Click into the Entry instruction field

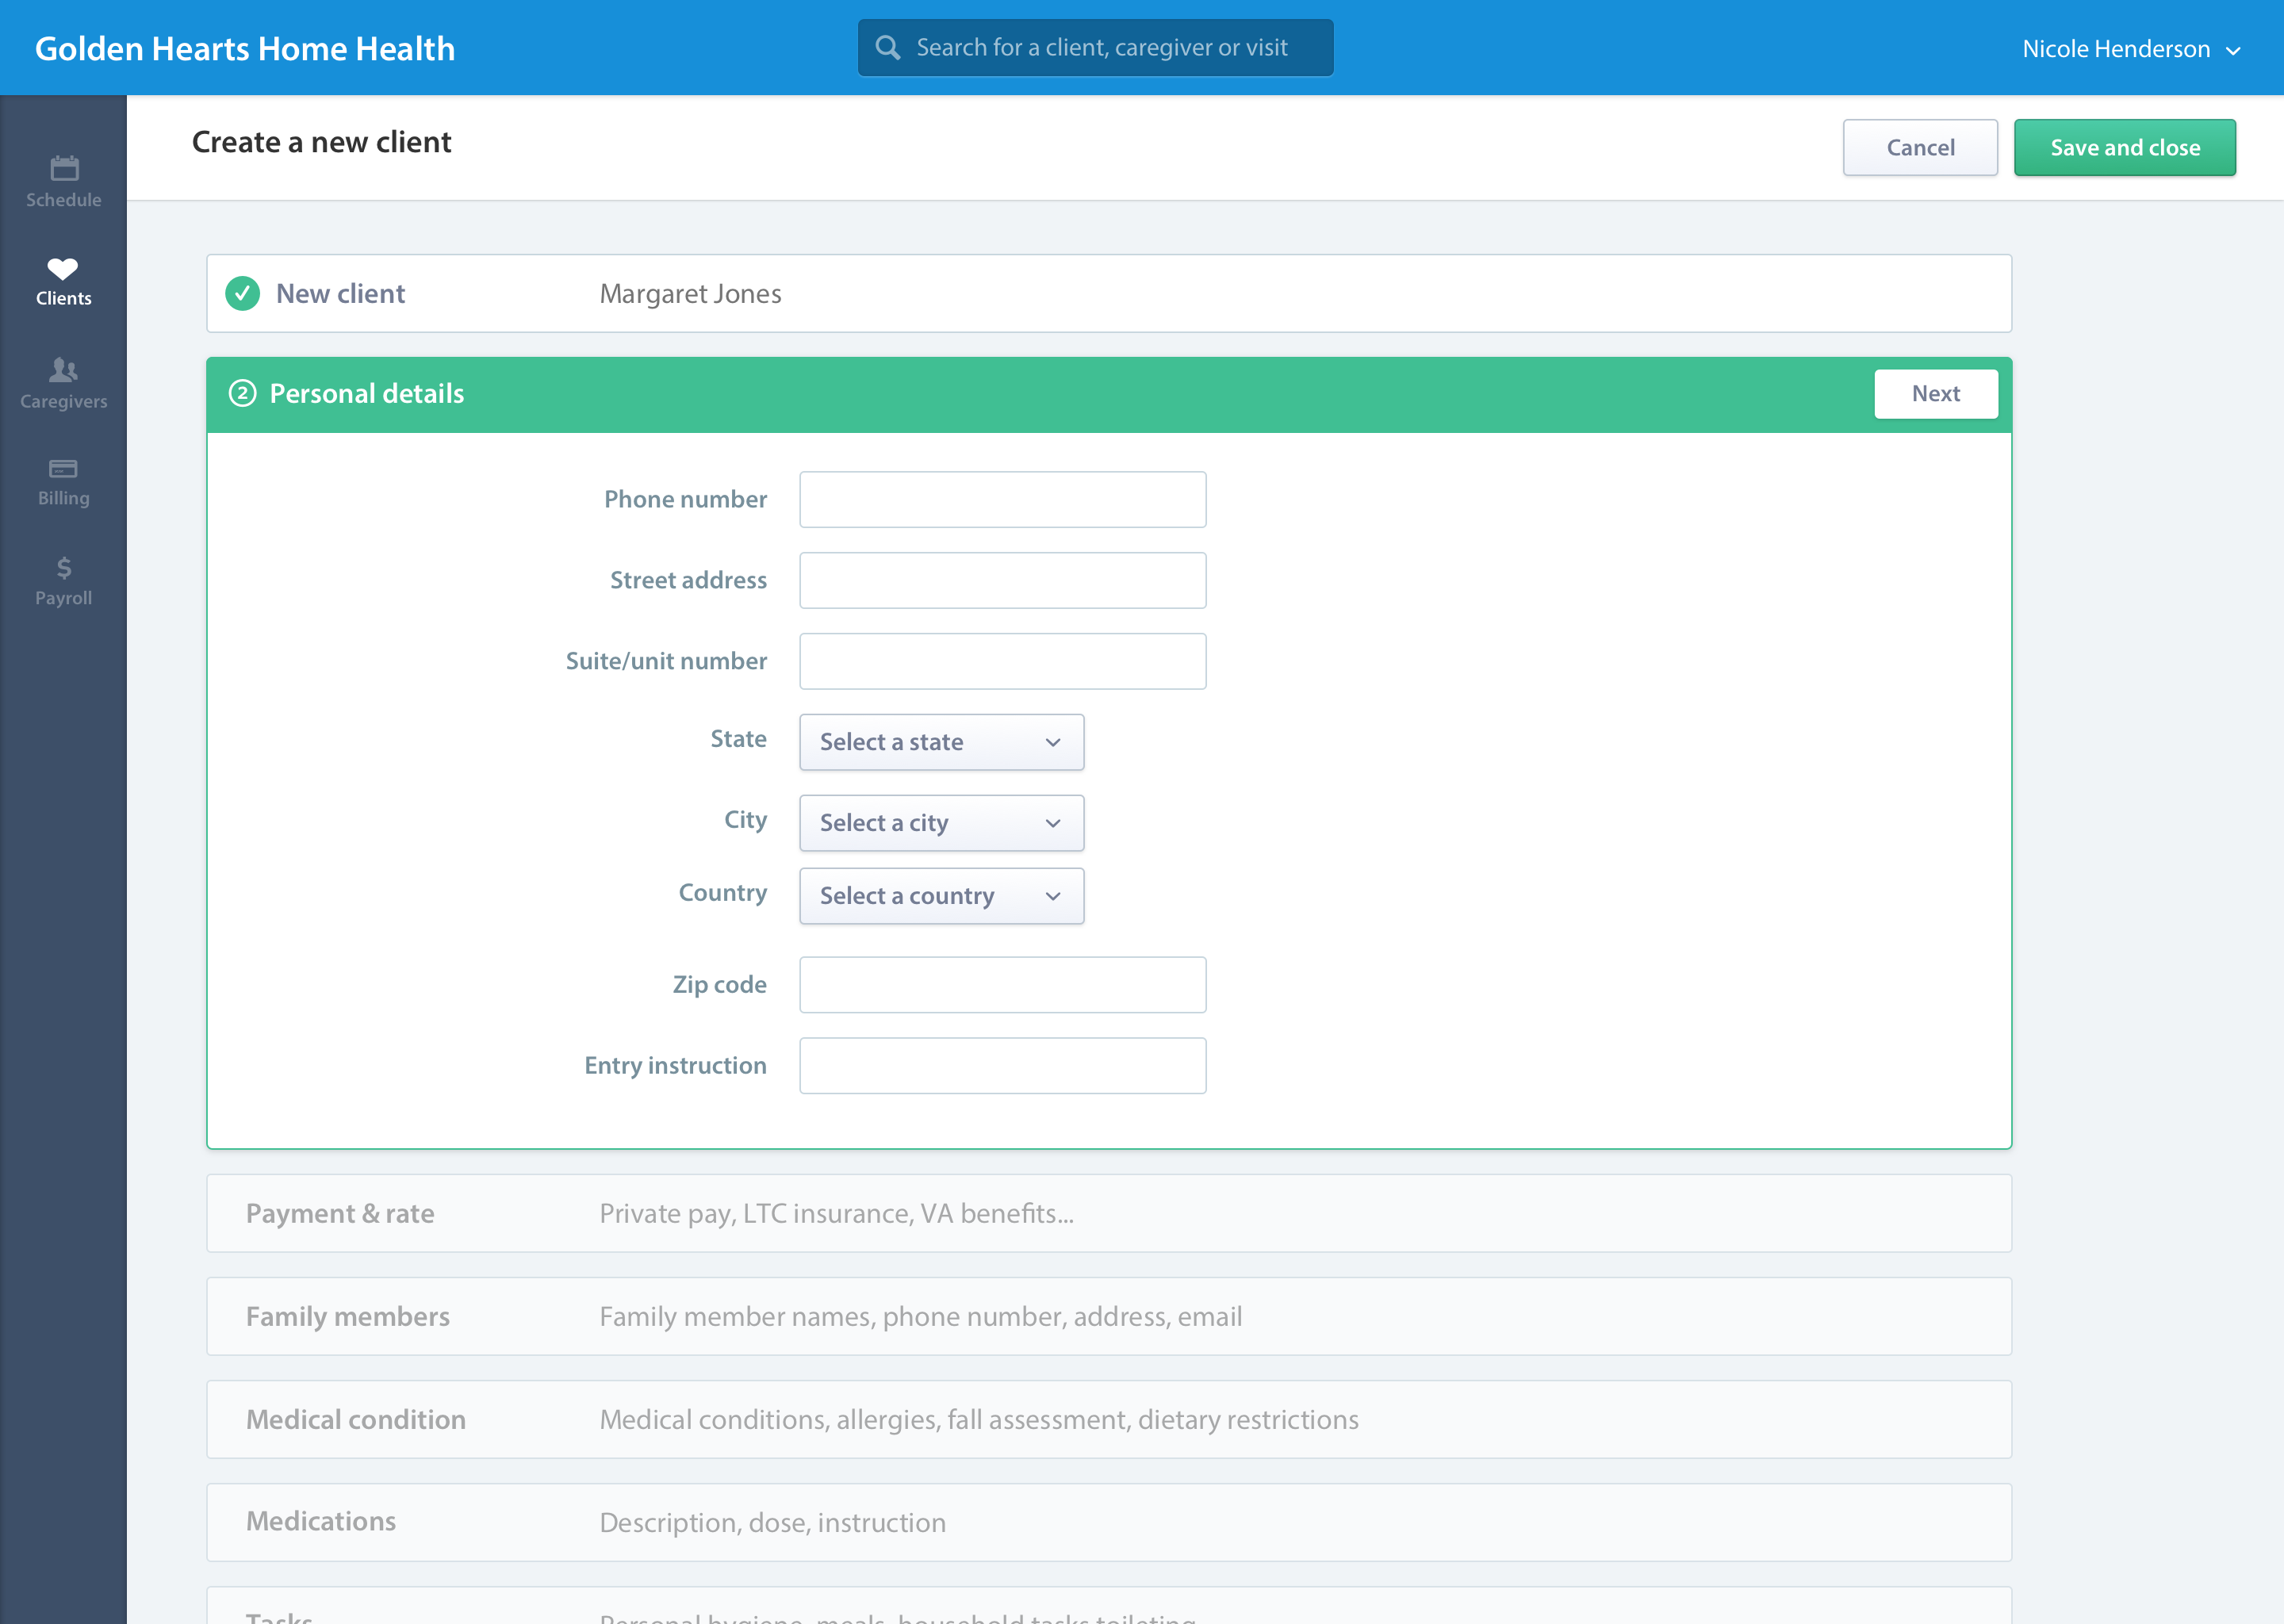(x=1002, y=1066)
